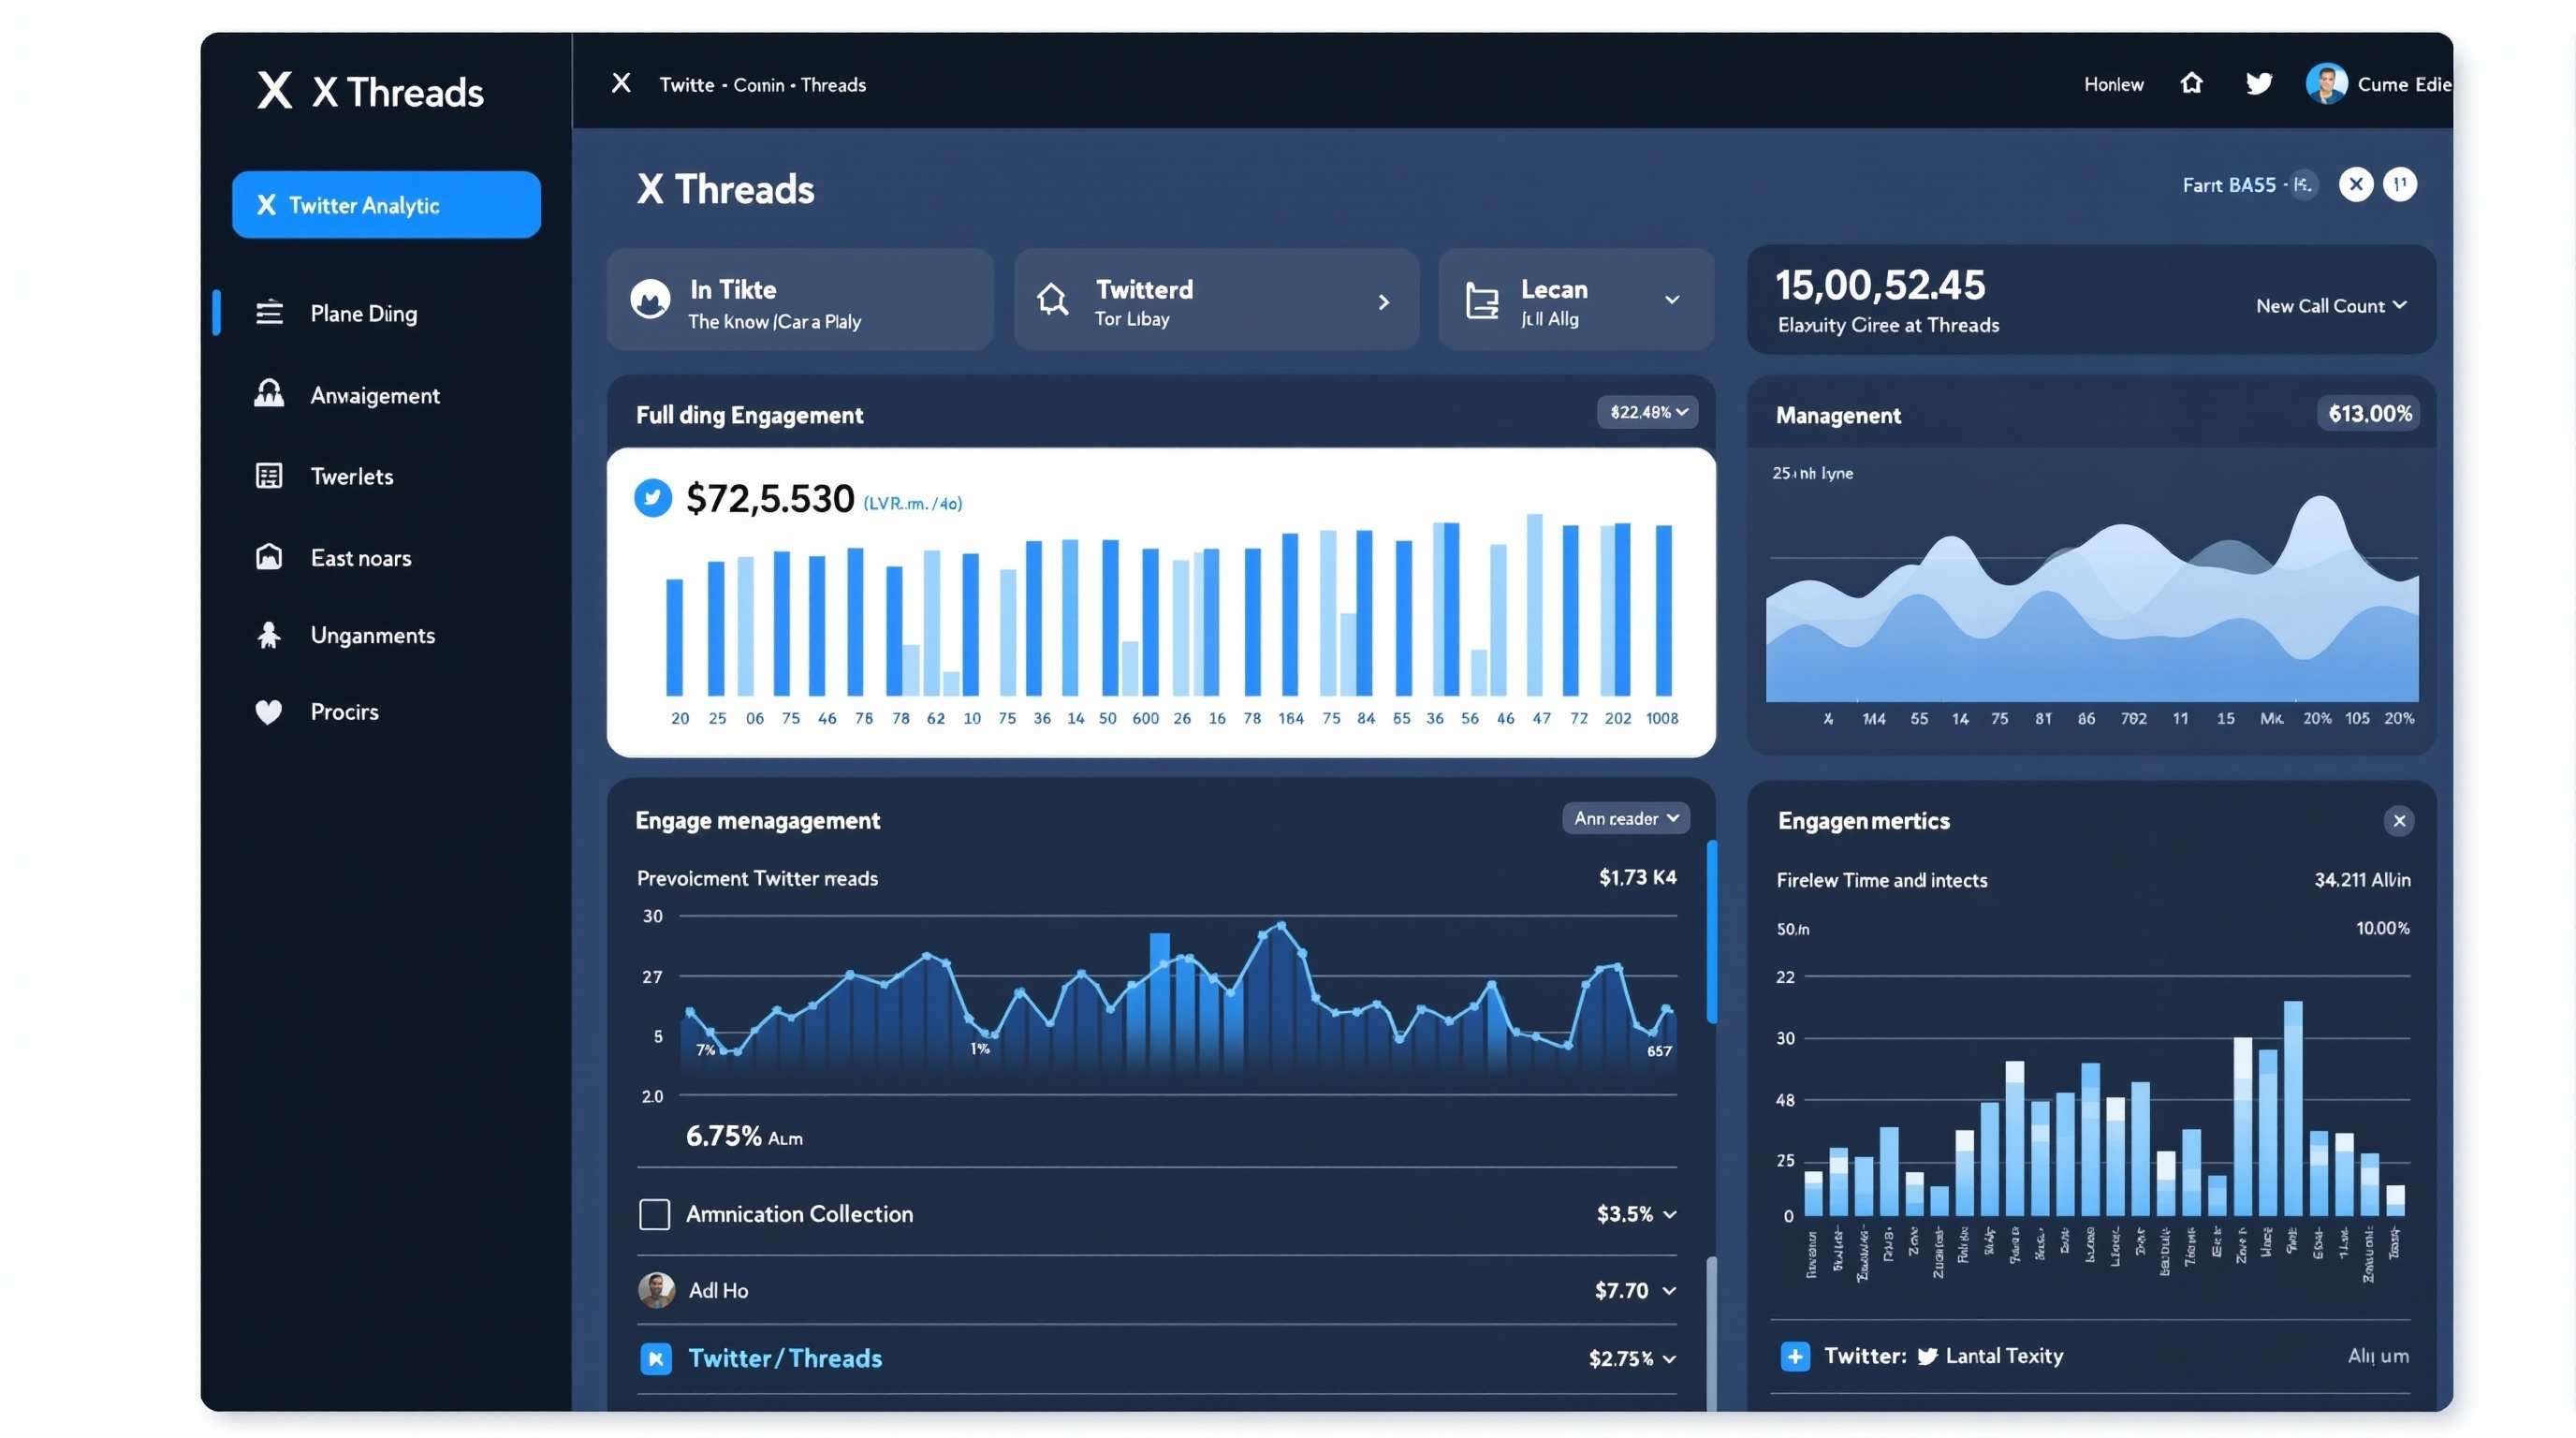The height and width of the screenshot is (1438, 2576).
Task: Open Plane Diing in the sidebar
Action: coord(363,314)
